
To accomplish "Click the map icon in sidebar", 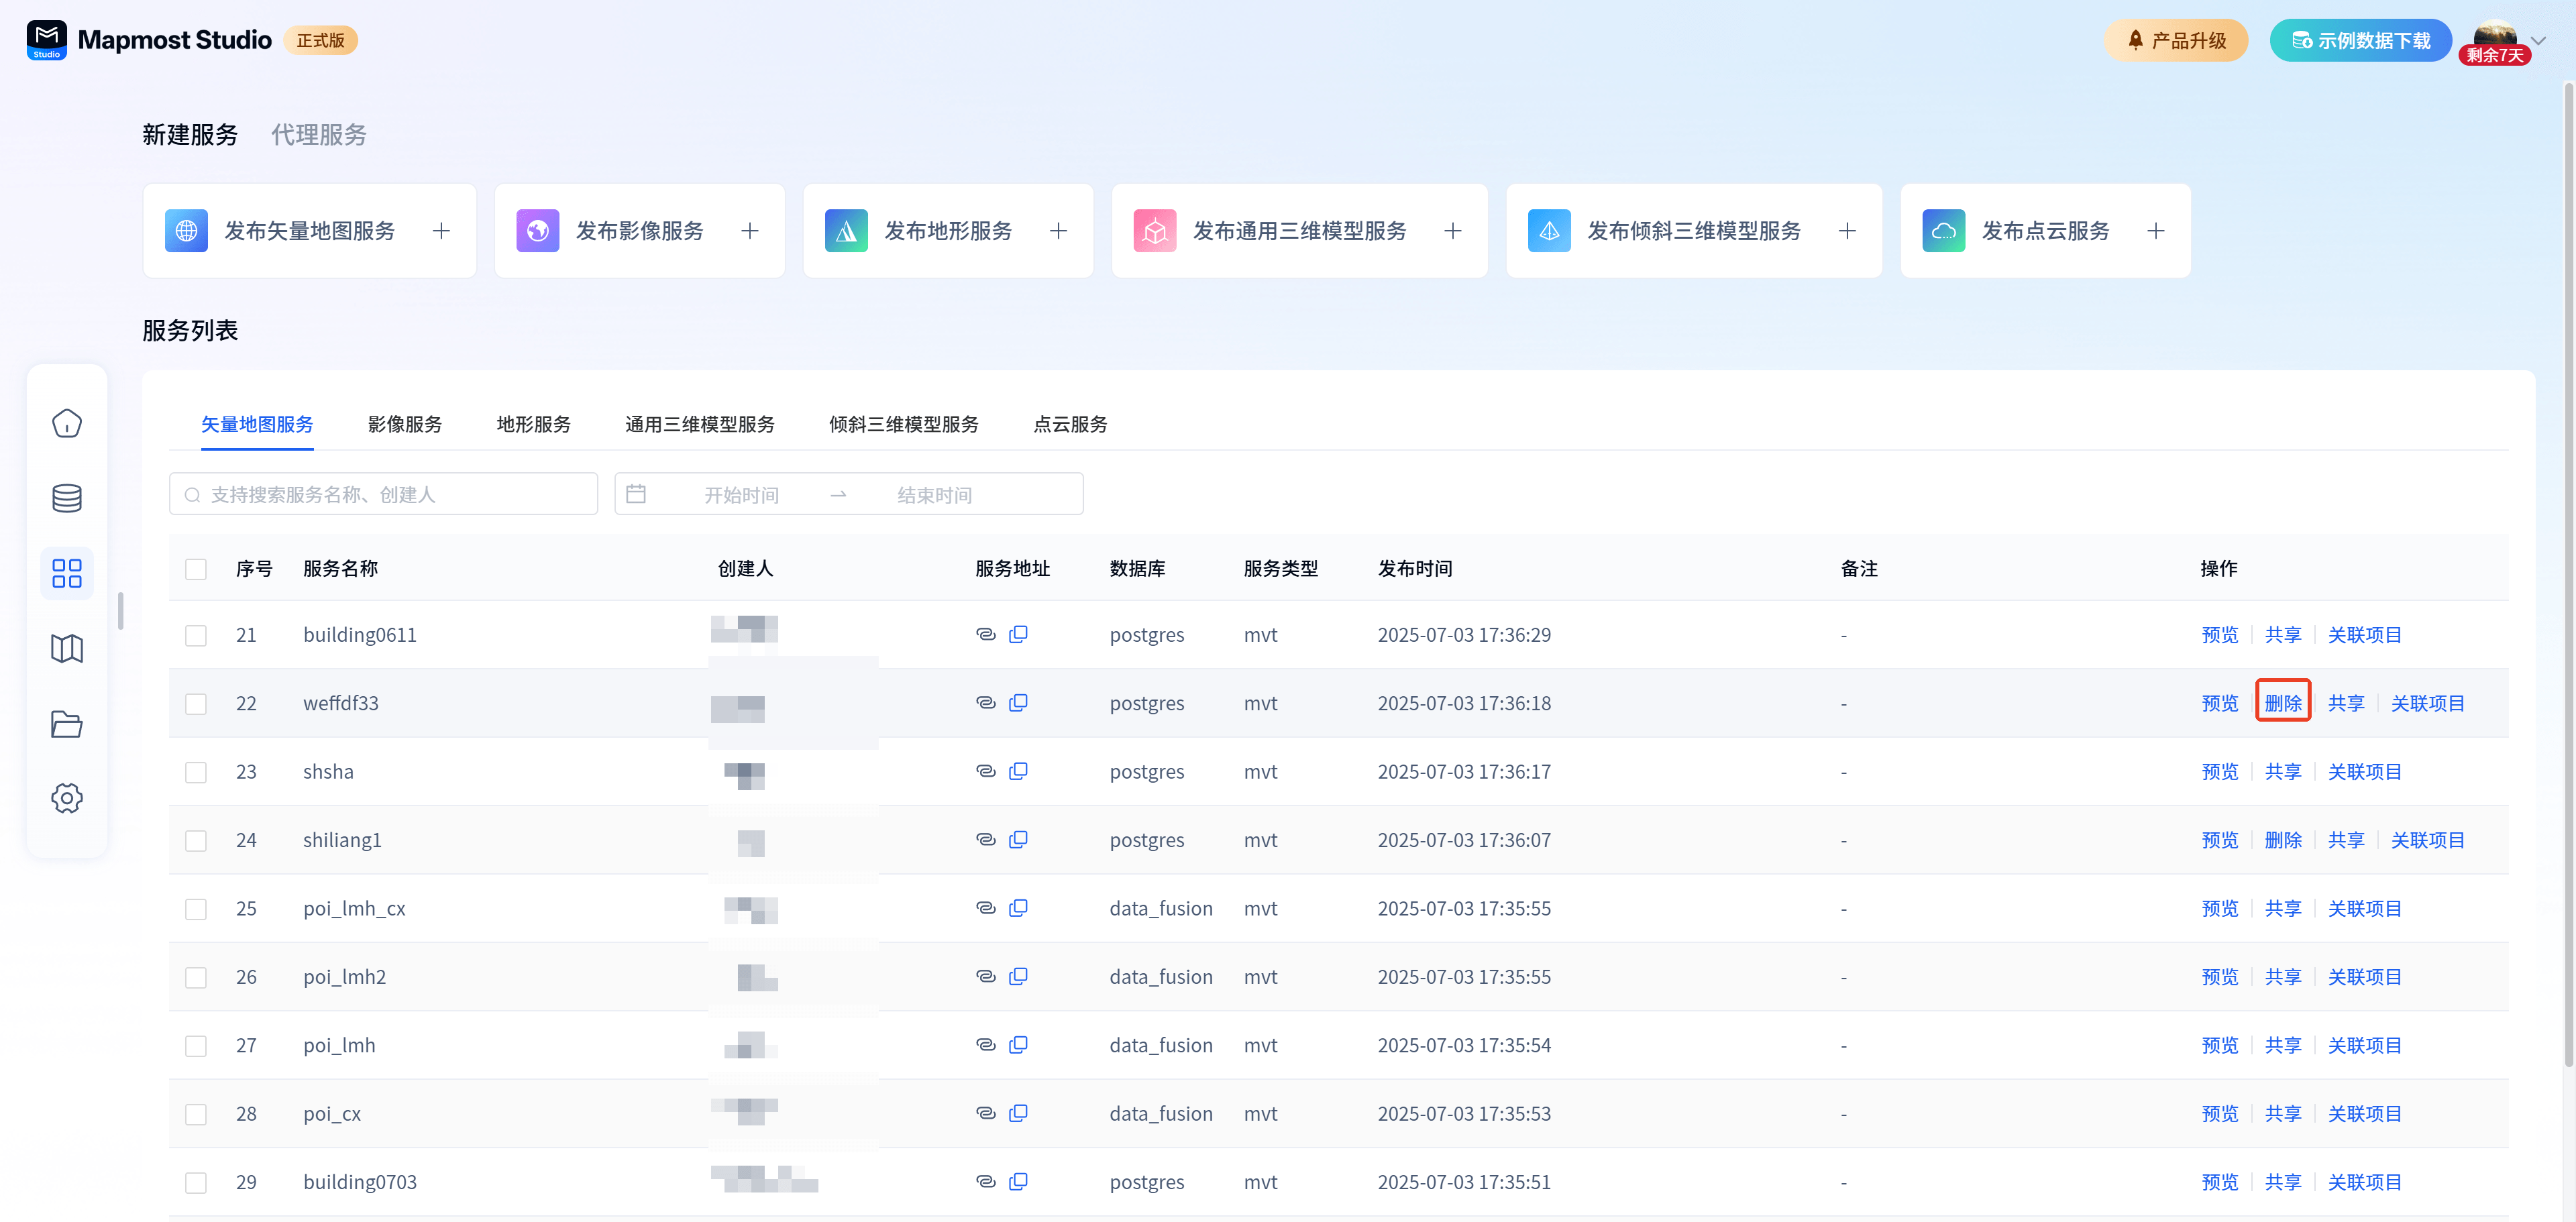I will [x=67, y=649].
